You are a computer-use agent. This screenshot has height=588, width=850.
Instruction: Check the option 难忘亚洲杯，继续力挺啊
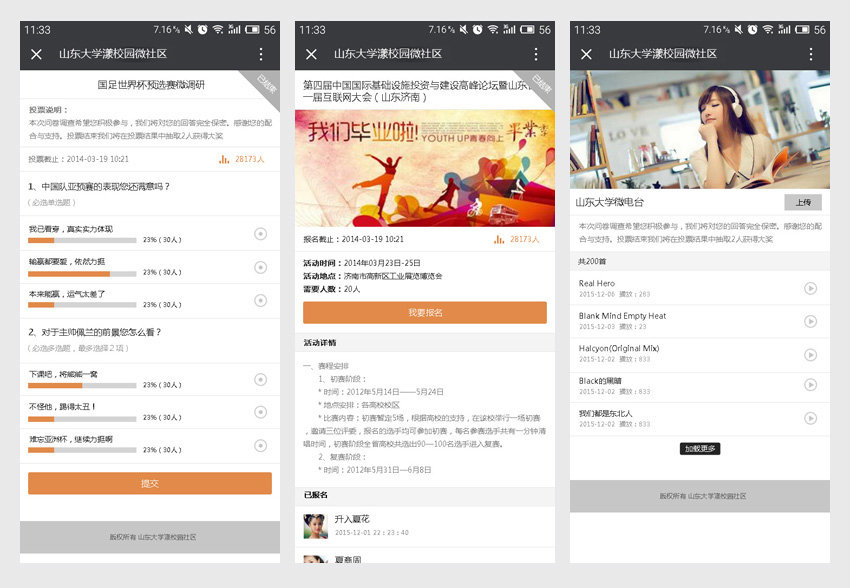pyautogui.click(x=260, y=444)
